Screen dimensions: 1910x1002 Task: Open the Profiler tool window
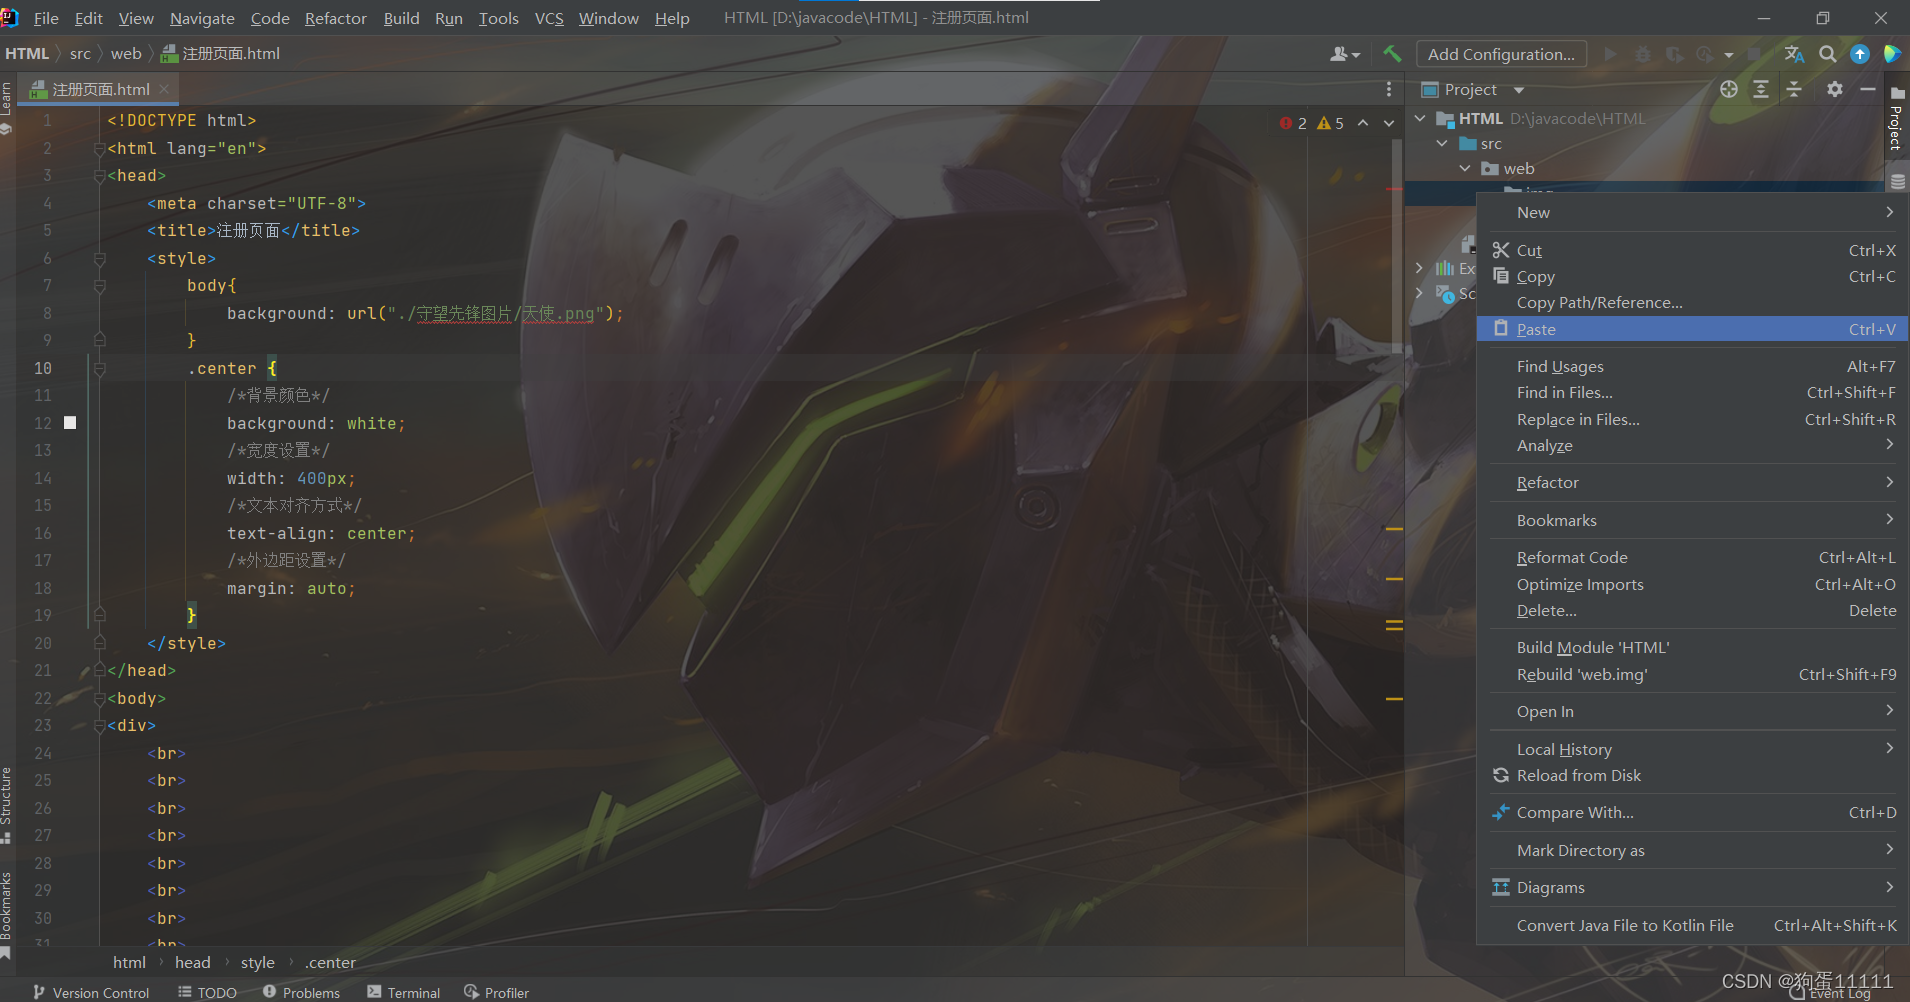[x=496, y=992]
